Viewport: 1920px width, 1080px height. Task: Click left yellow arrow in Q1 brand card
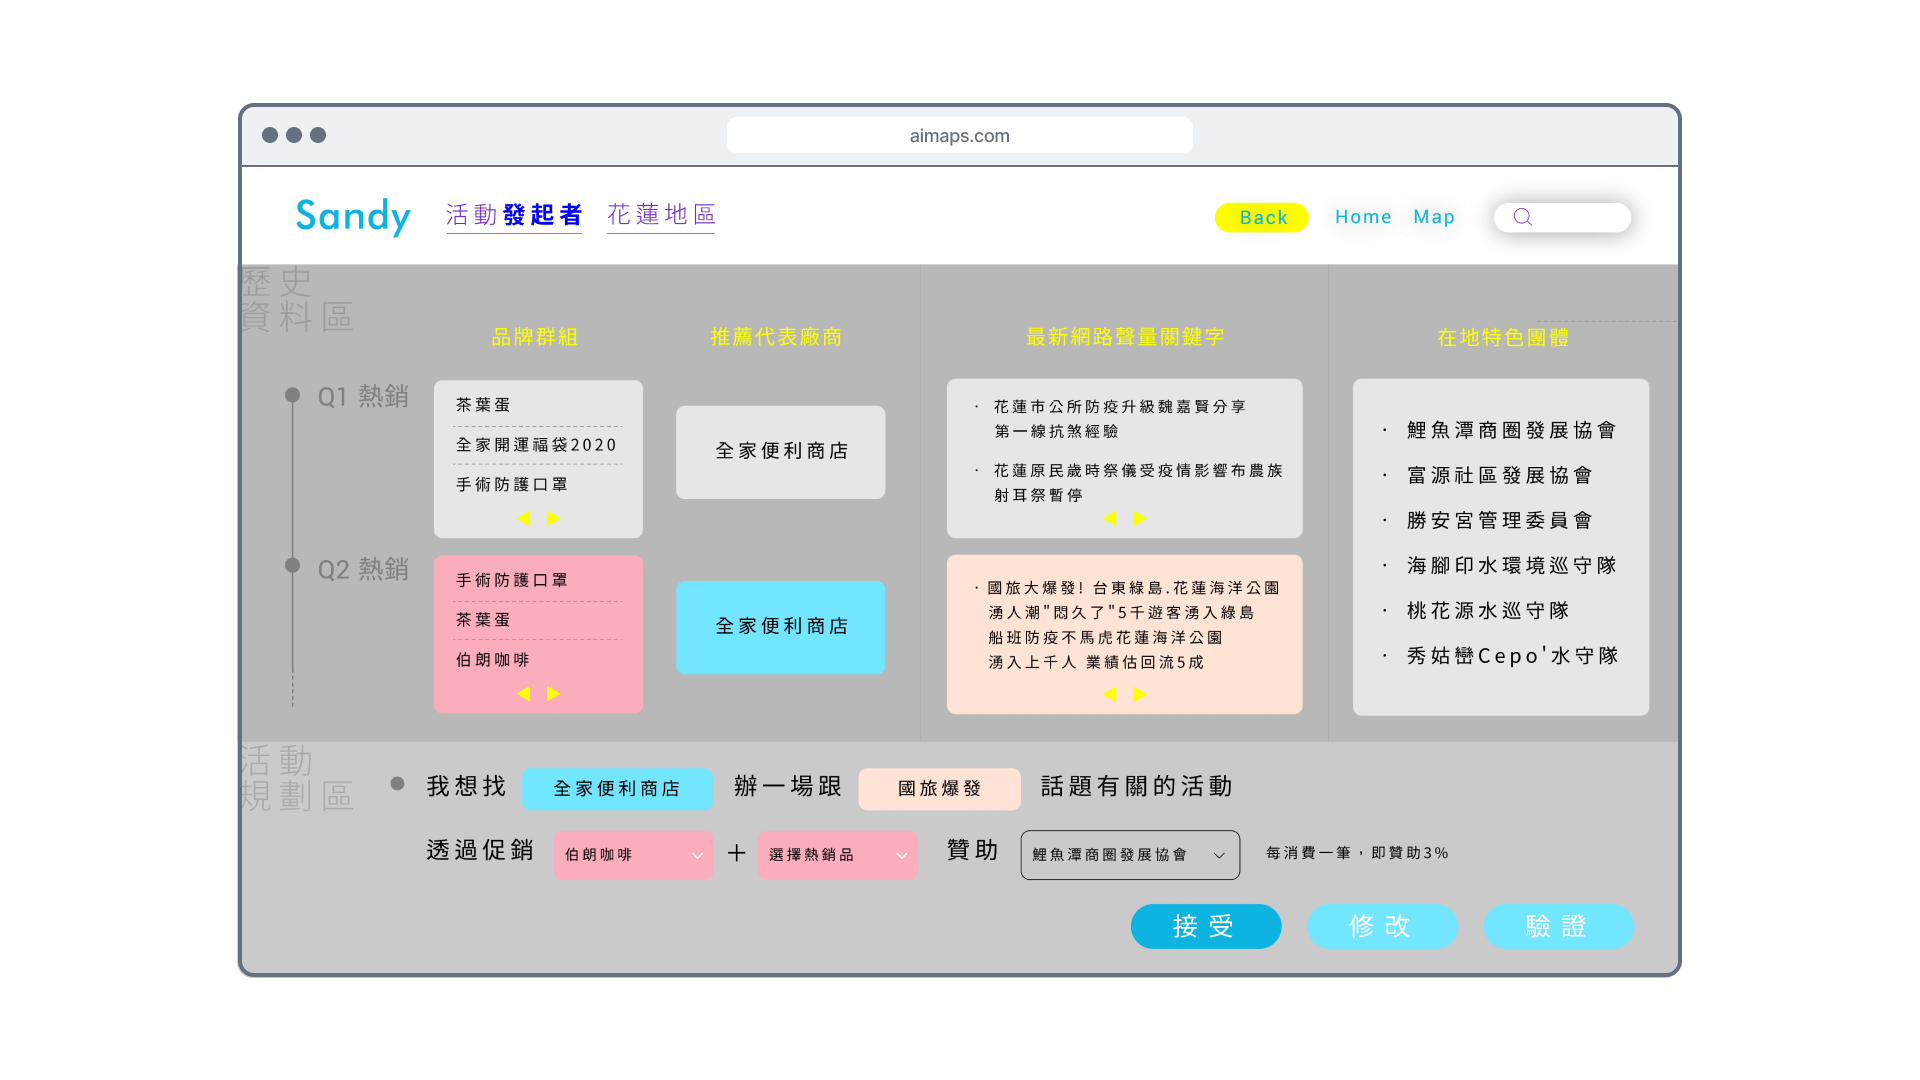523,518
